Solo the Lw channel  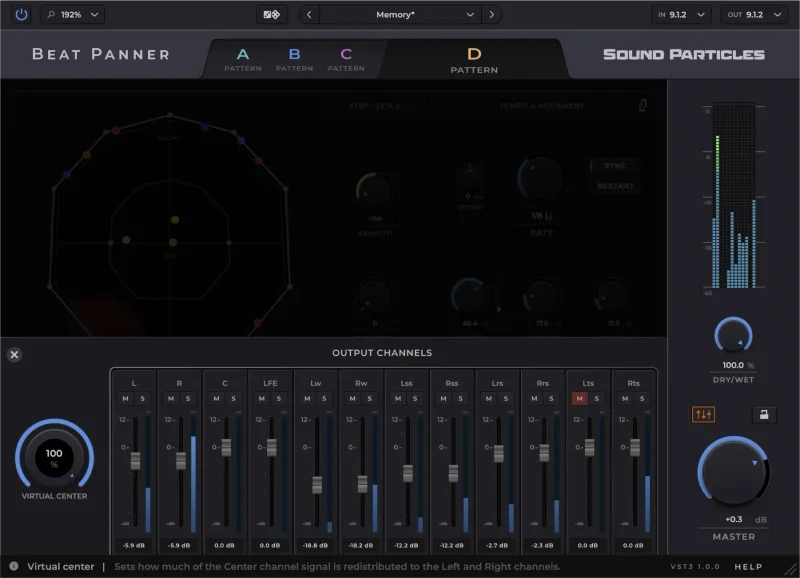coord(324,398)
